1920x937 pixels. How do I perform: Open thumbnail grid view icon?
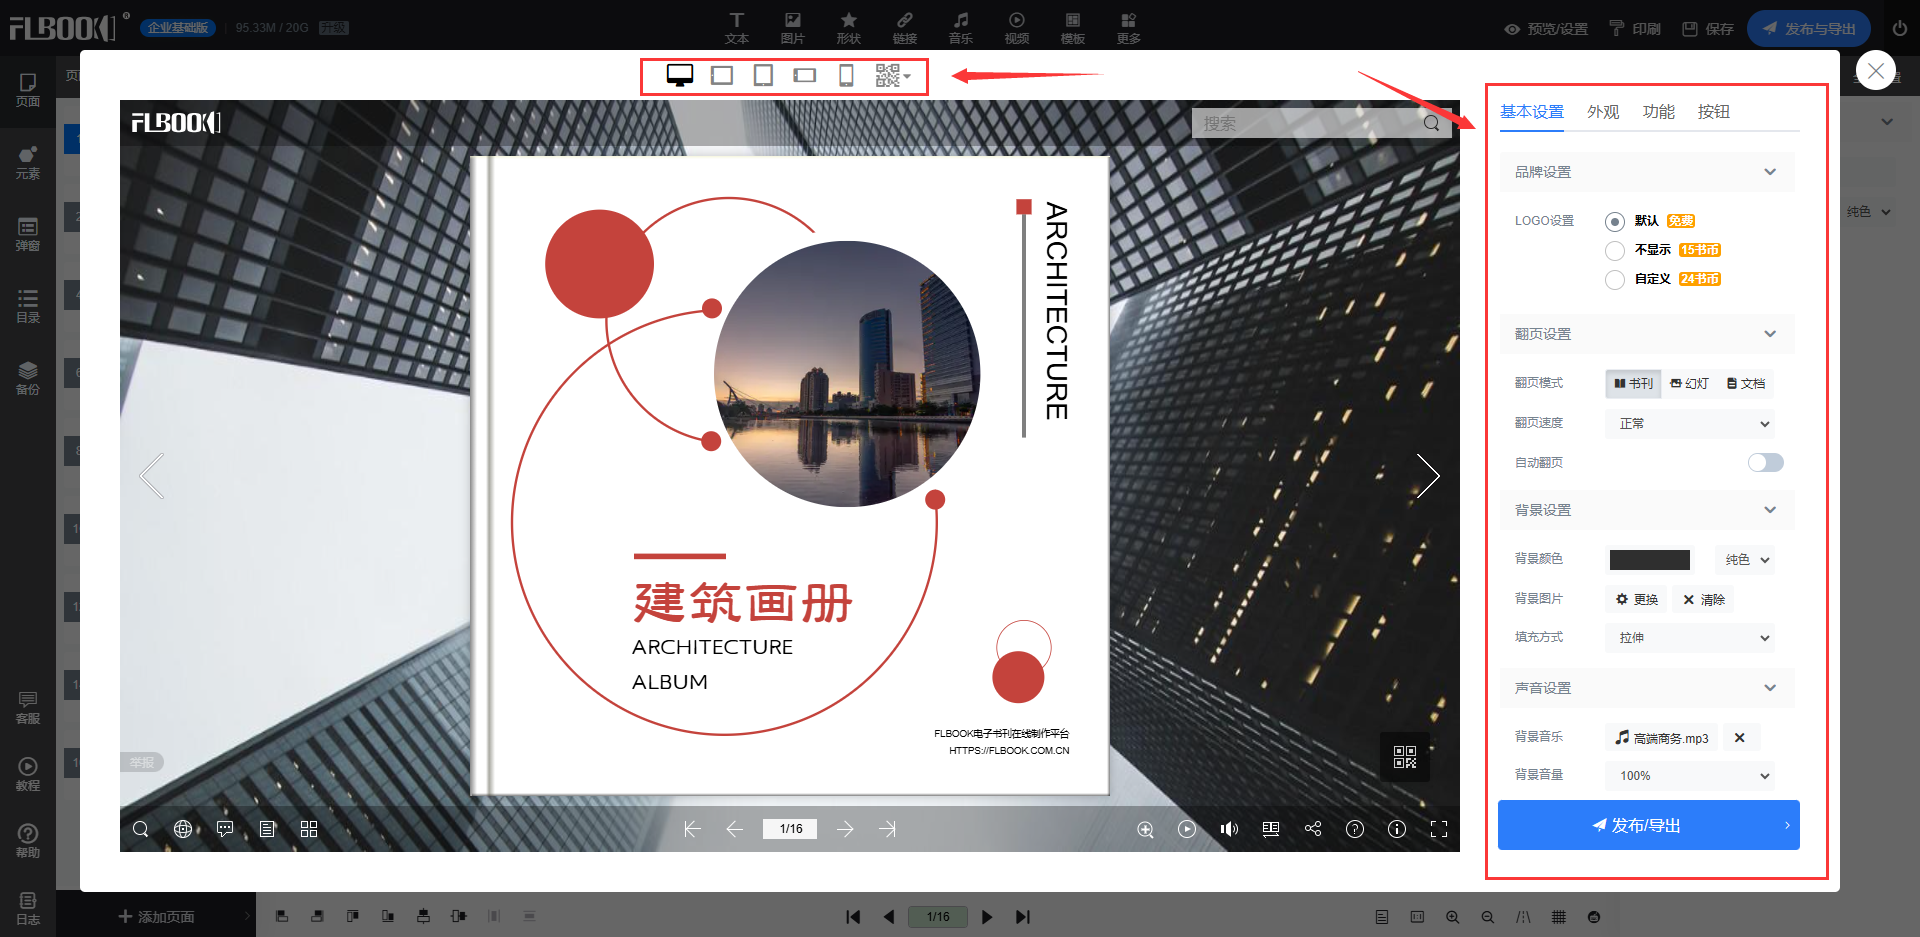point(309,829)
